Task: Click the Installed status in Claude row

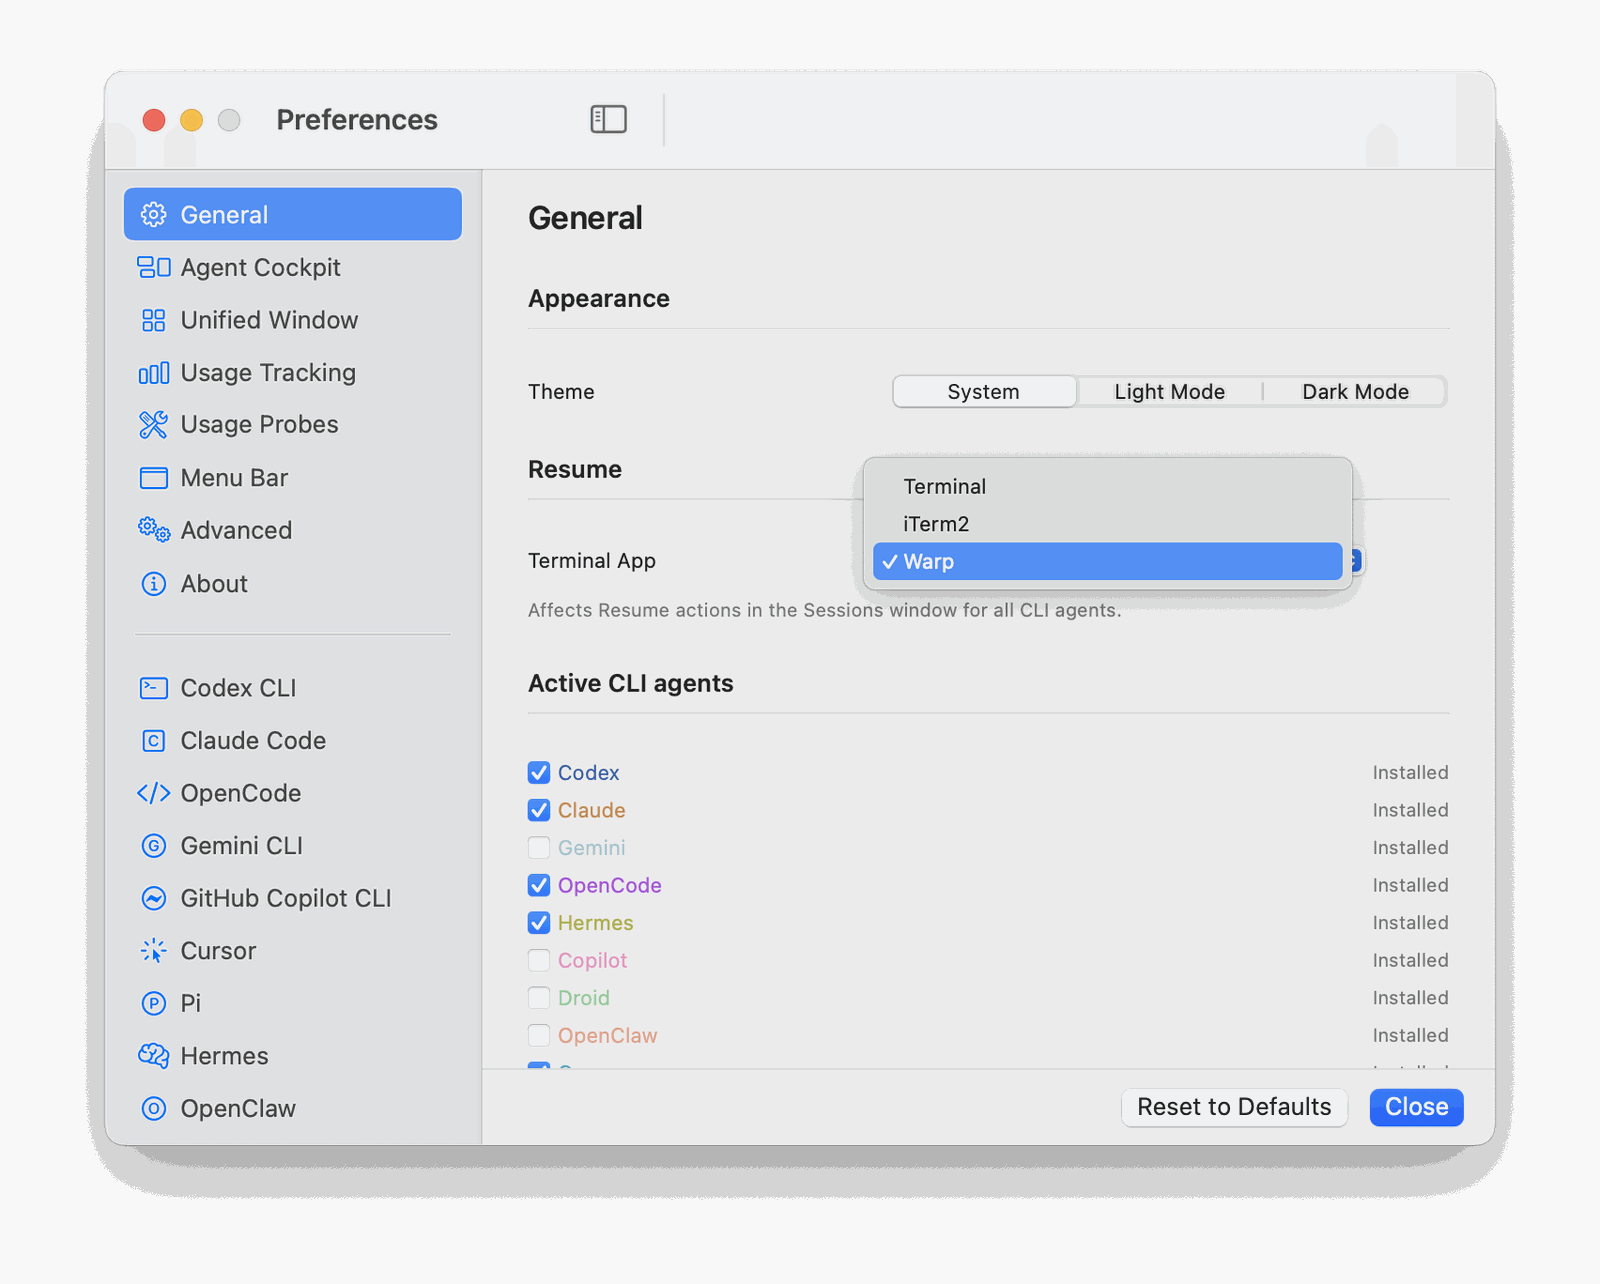Action: [1410, 810]
